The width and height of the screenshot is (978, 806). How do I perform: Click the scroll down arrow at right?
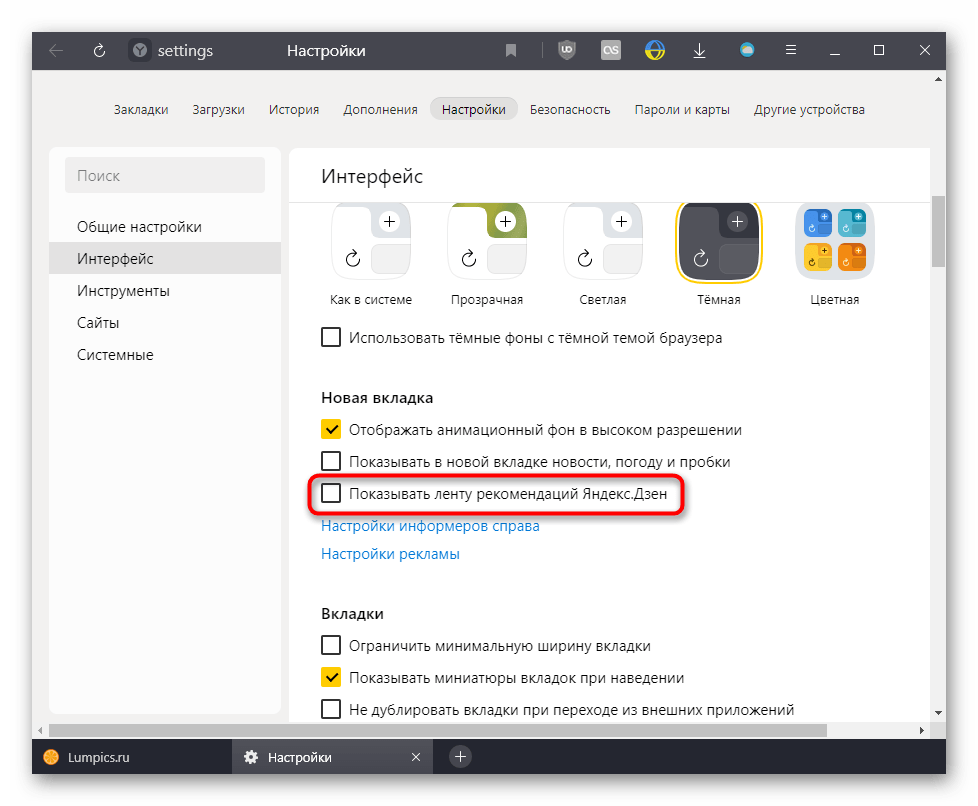tap(938, 712)
